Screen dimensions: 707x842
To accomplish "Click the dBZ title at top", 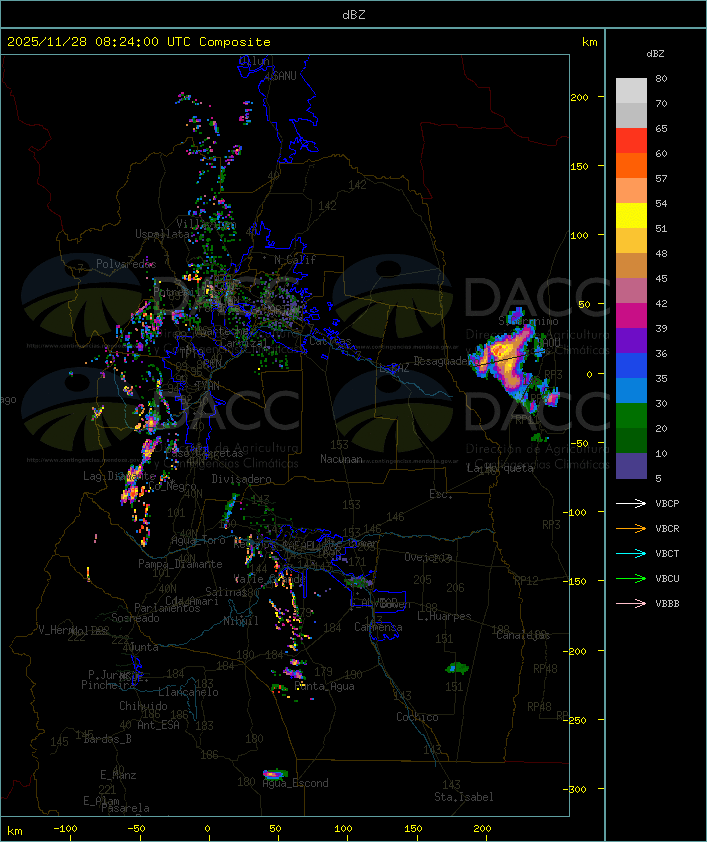I will point(354,15).
